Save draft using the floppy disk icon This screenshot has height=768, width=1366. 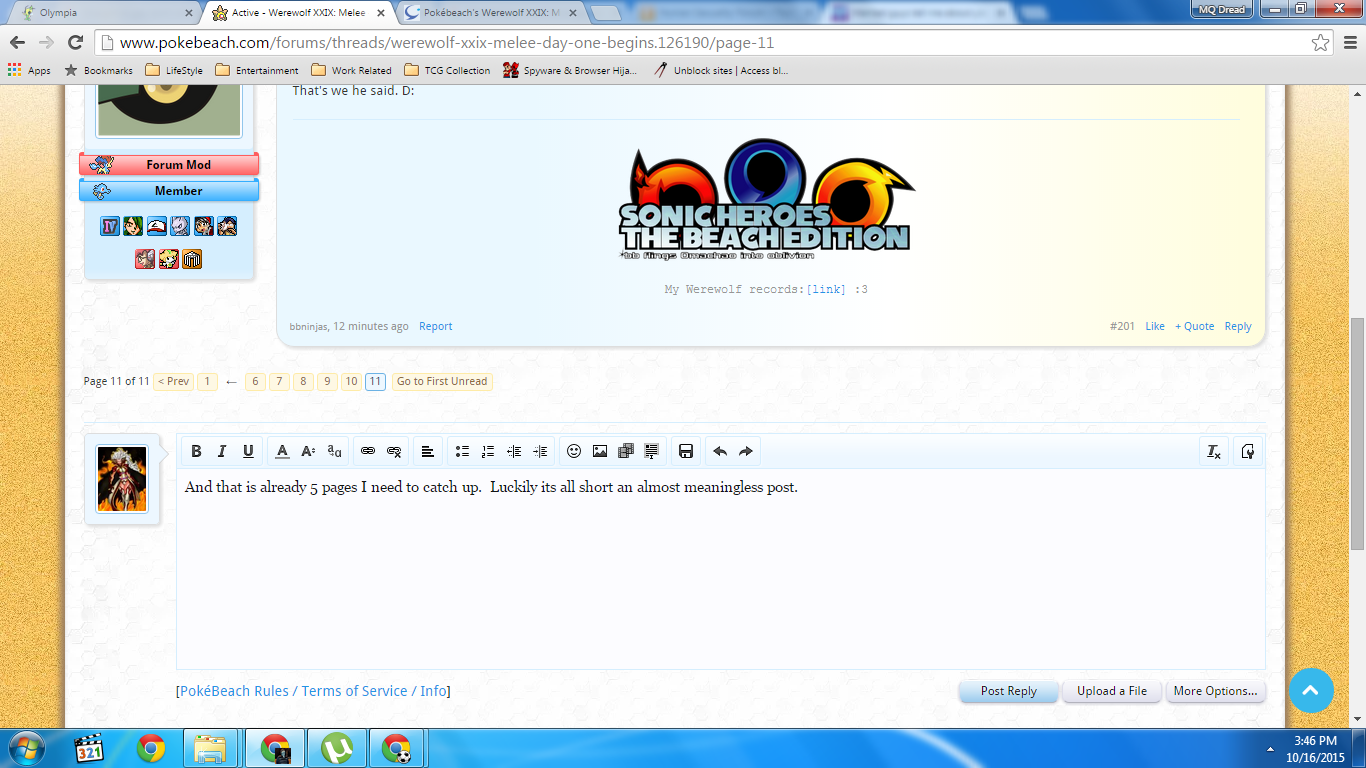(x=686, y=452)
